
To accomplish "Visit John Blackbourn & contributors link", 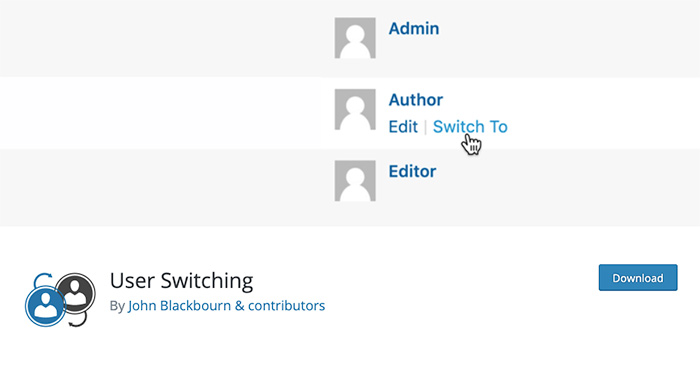I will coord(226,306).
